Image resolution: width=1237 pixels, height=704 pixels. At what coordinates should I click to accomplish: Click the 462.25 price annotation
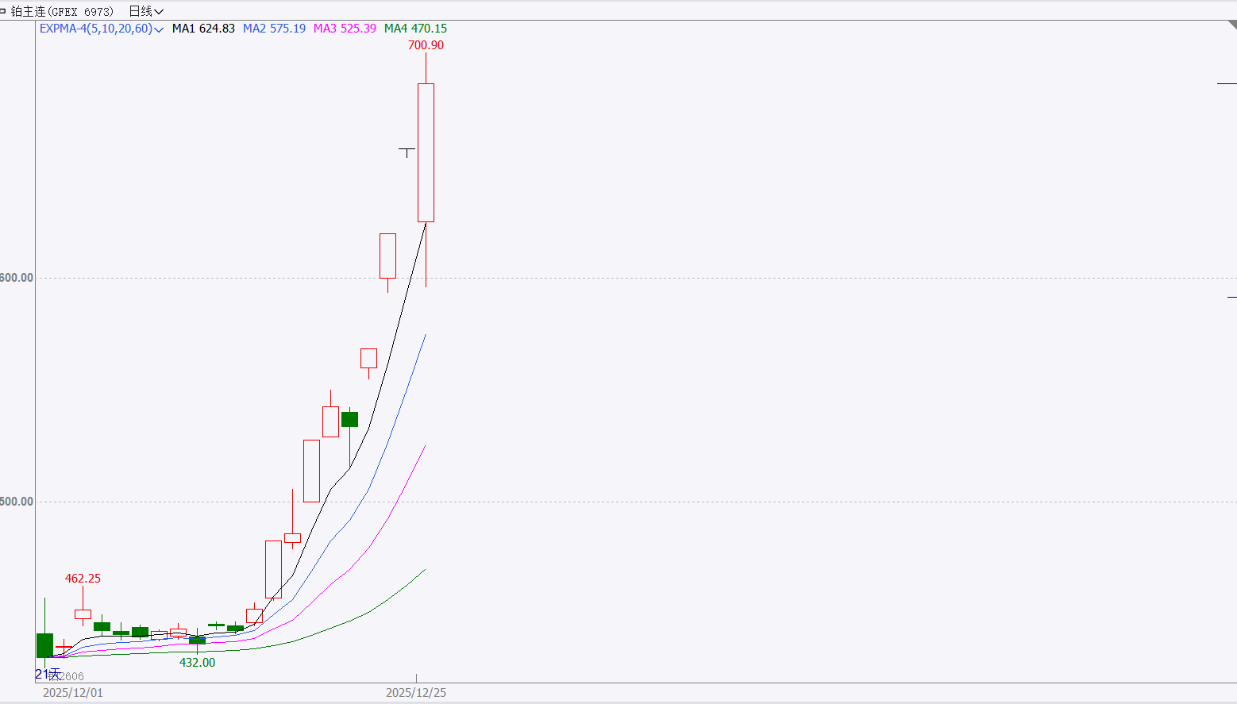pyautogui.click(x=83, y=578)
